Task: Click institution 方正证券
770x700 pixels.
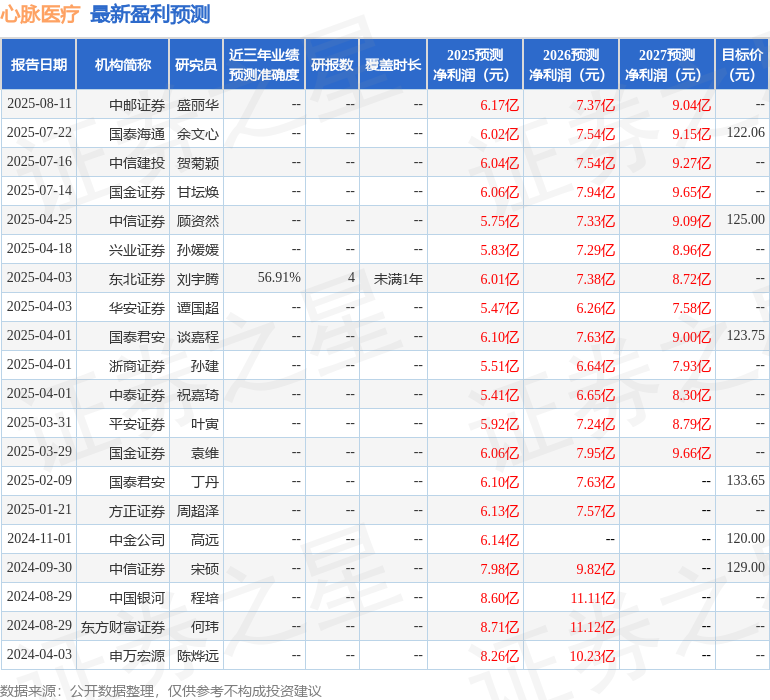Action: tap(137, 511)
